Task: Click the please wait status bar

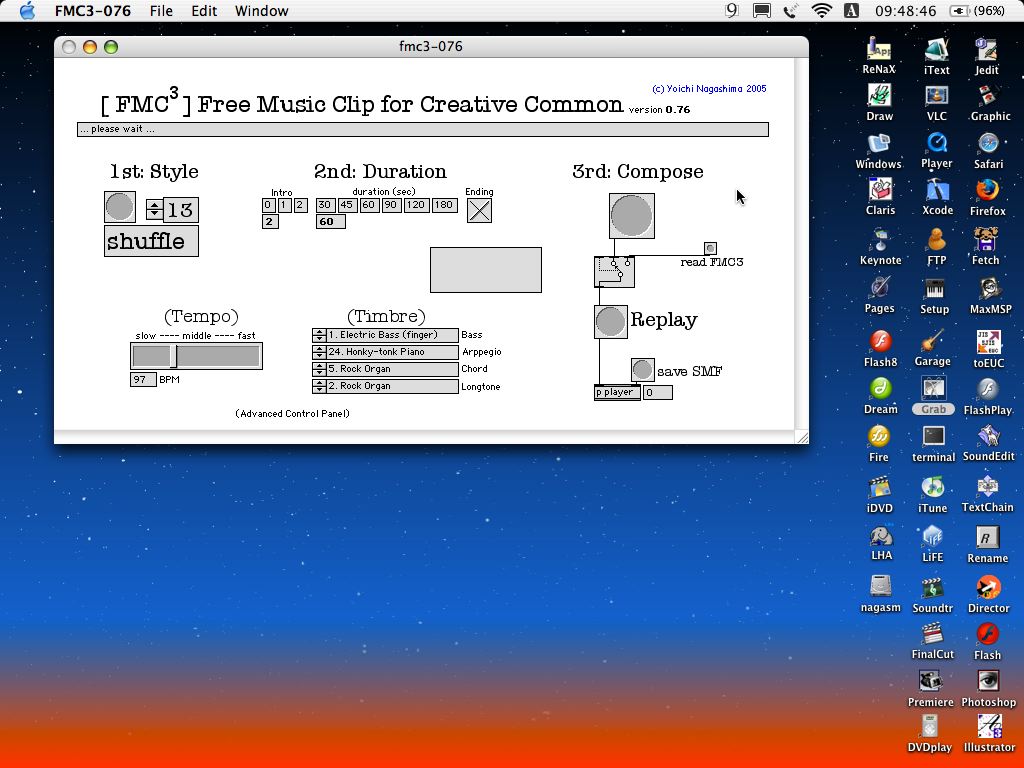Action: pyautogui.click(x=423, y=129)
